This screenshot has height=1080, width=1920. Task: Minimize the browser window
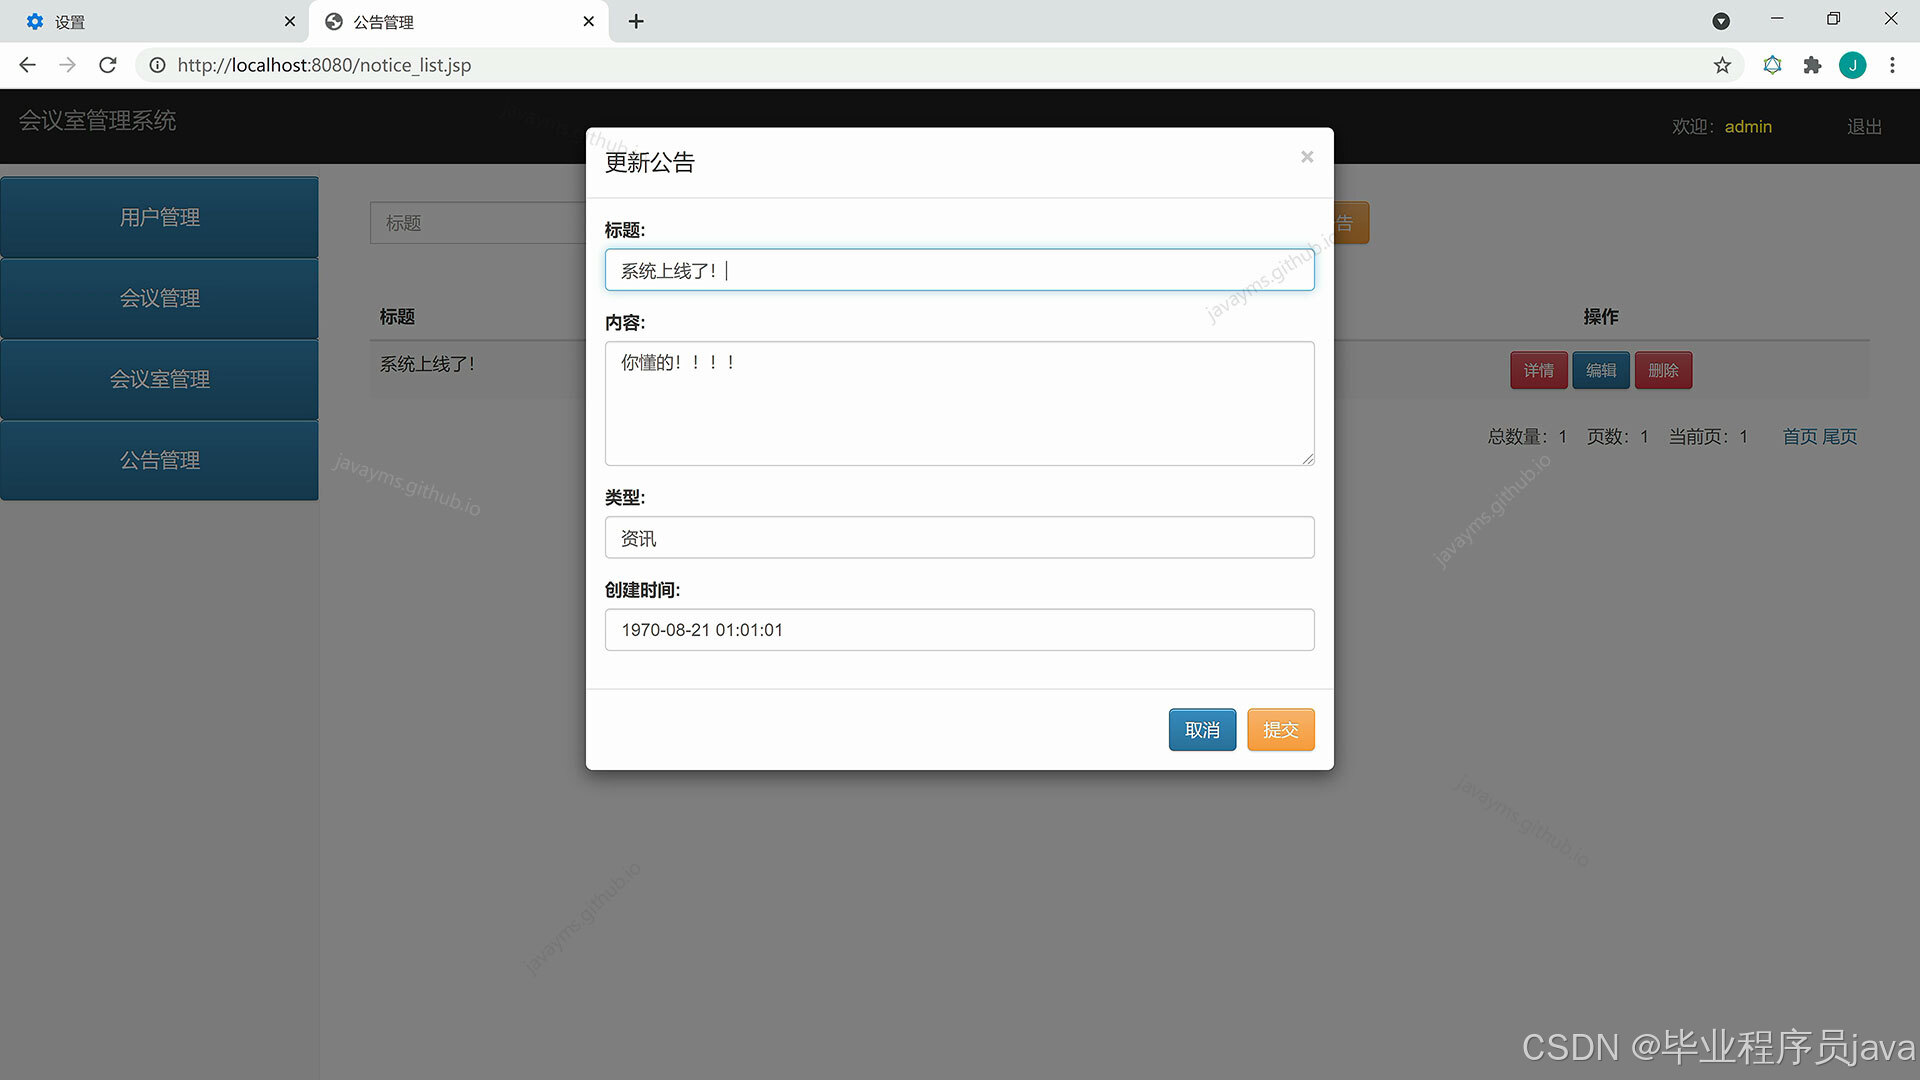tap(1777, 19)
